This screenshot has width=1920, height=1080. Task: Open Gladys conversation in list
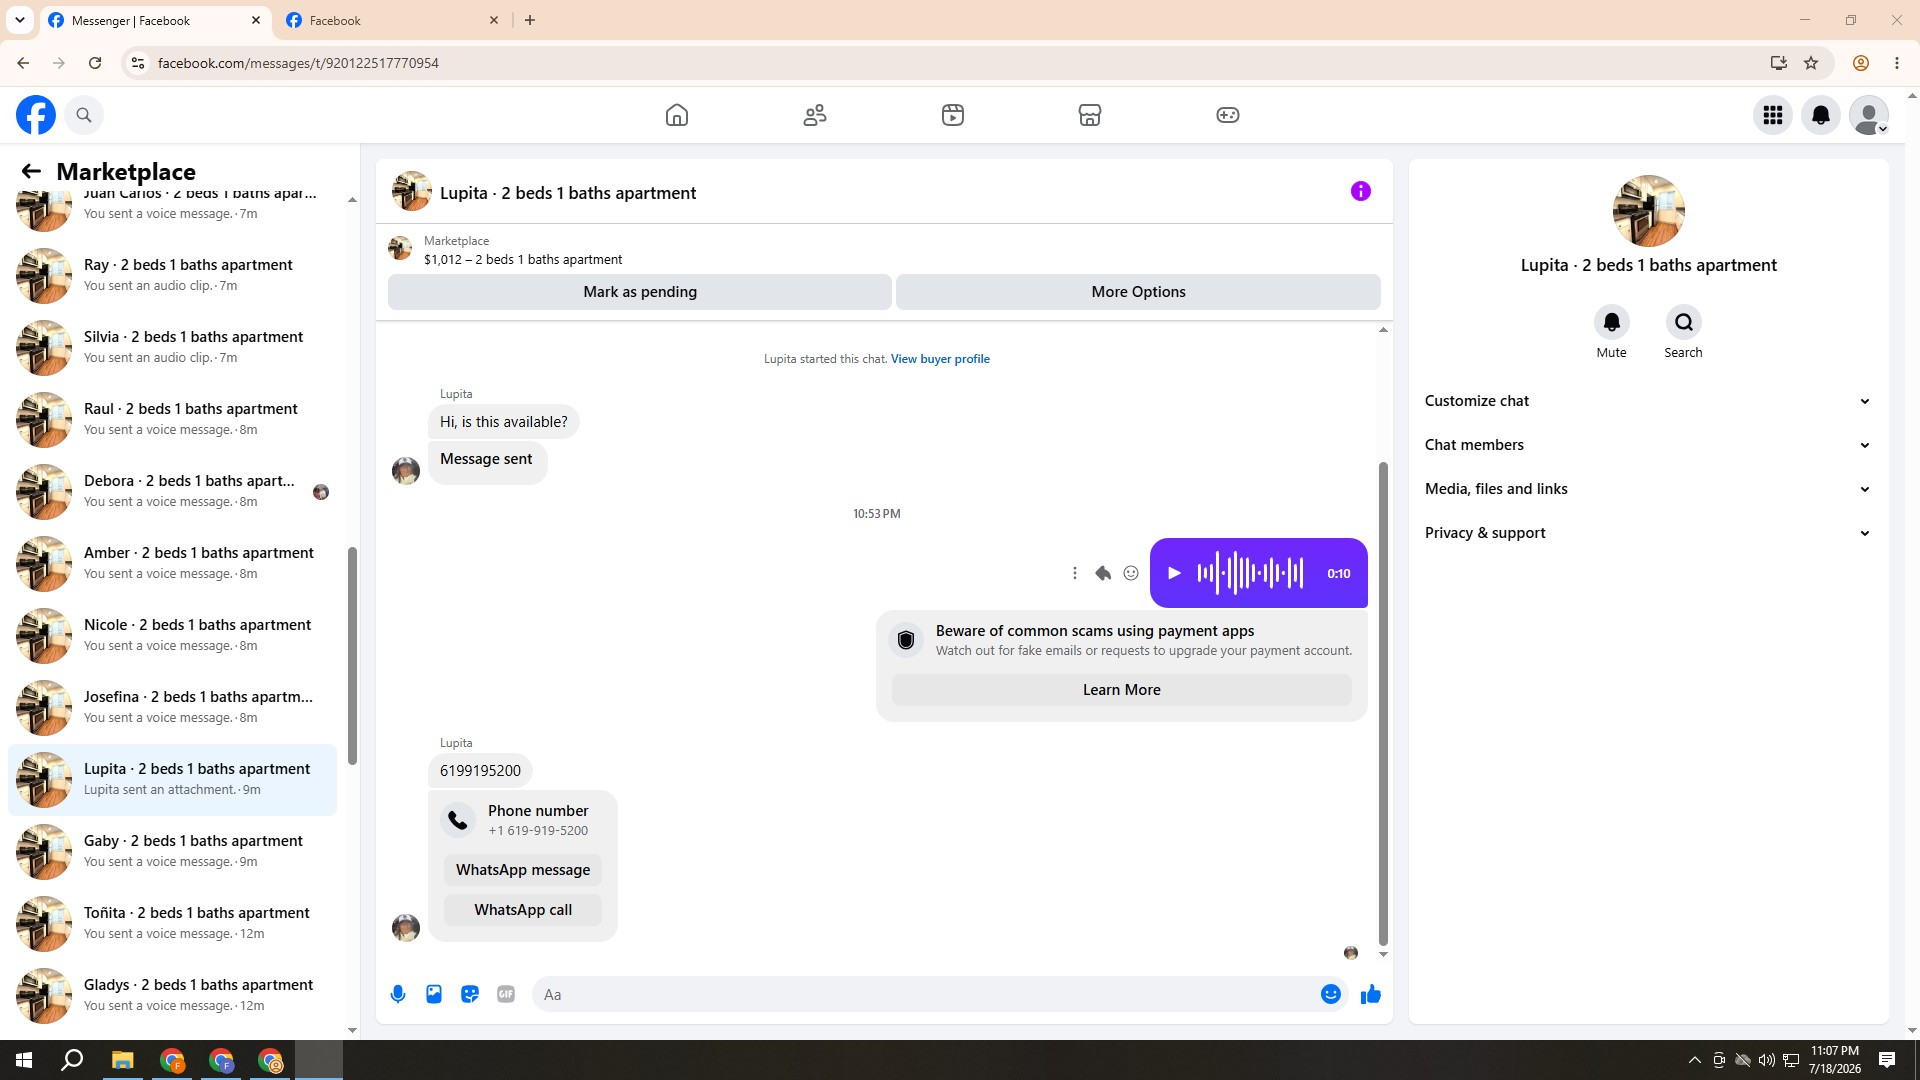[172, 995]
